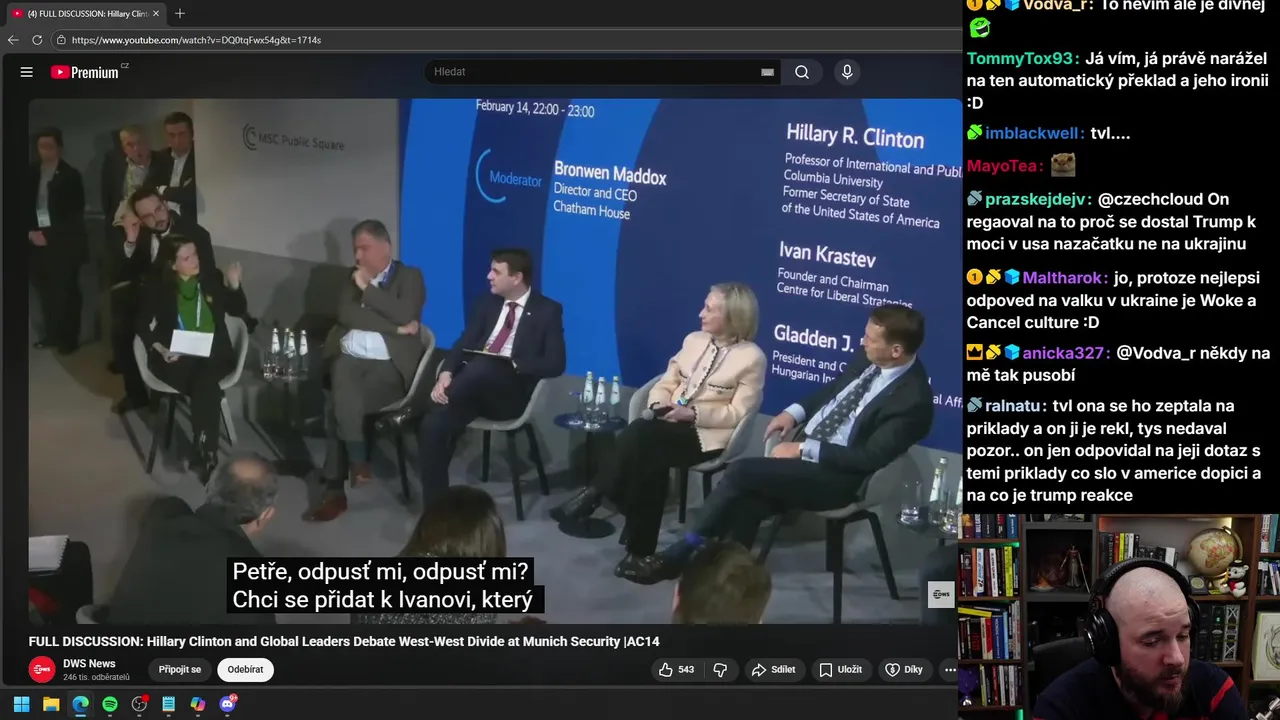
Task: Click the DWS watermark in video corner
Action: (x=941, y=594)
